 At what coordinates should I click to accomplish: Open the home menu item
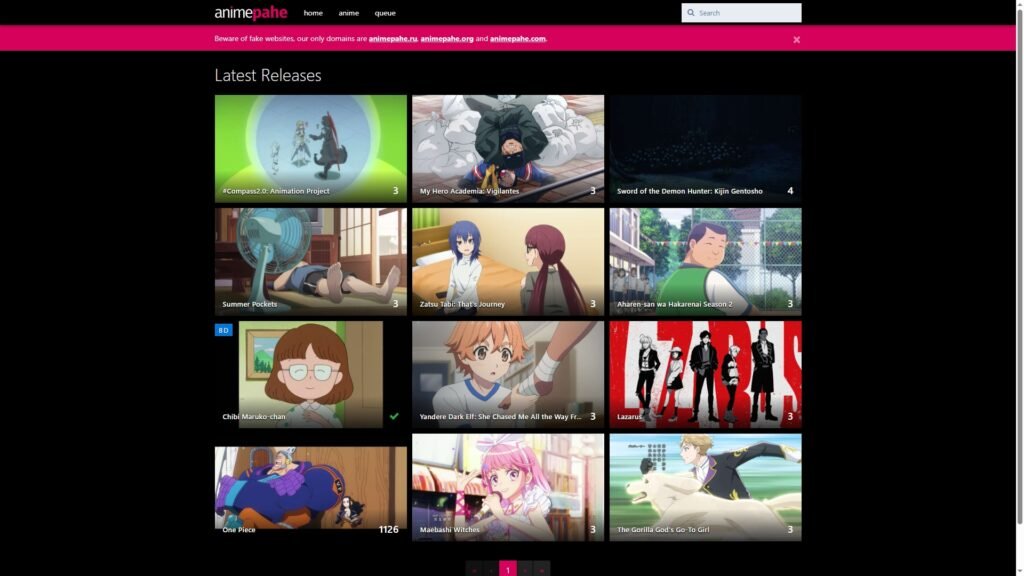pos(313,13)
